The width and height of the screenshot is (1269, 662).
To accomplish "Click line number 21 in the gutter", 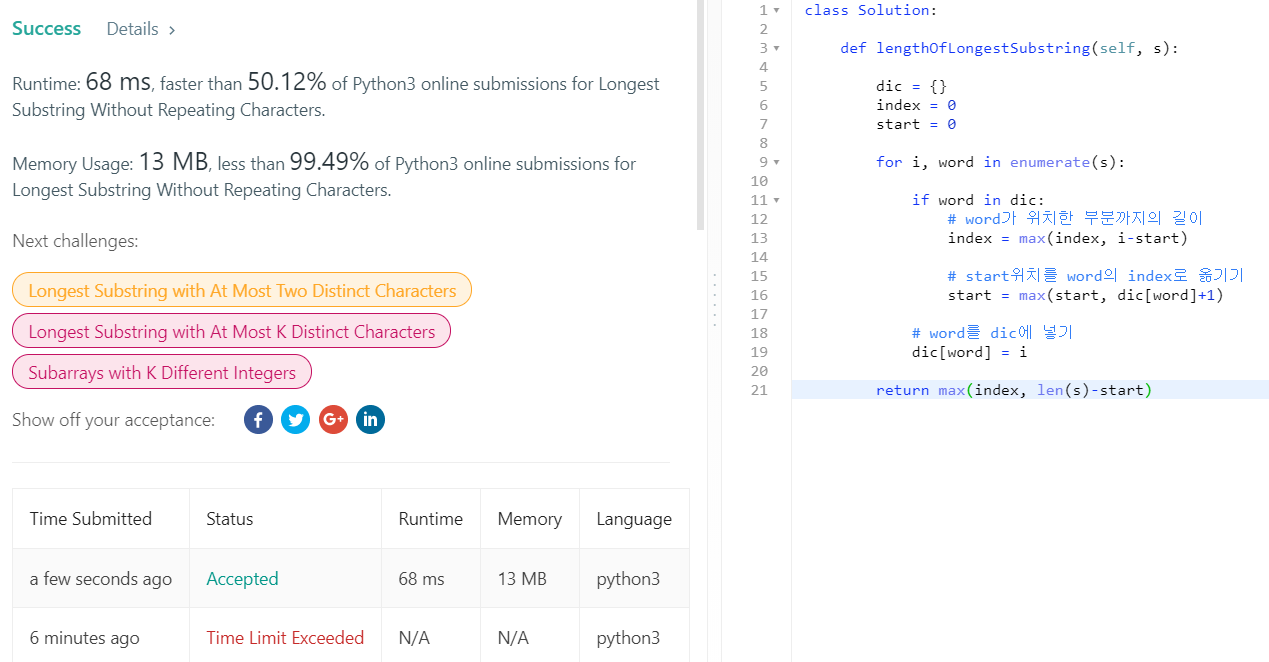I will pos(759,390).
